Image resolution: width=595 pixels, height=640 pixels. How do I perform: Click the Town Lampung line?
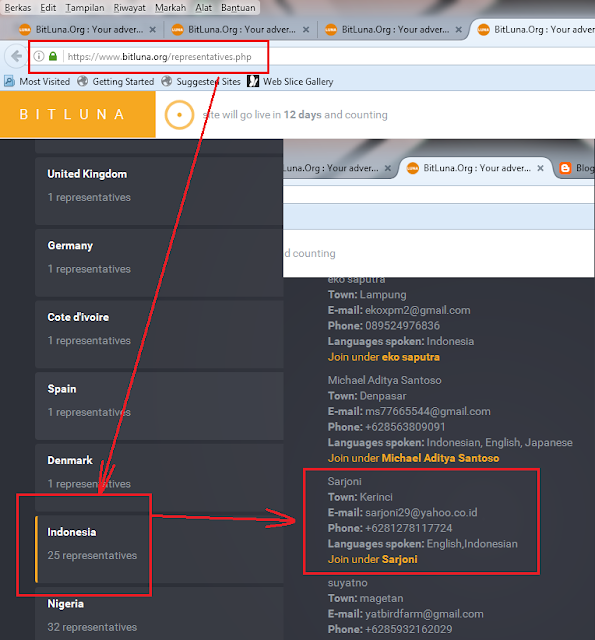coord(367,295)
